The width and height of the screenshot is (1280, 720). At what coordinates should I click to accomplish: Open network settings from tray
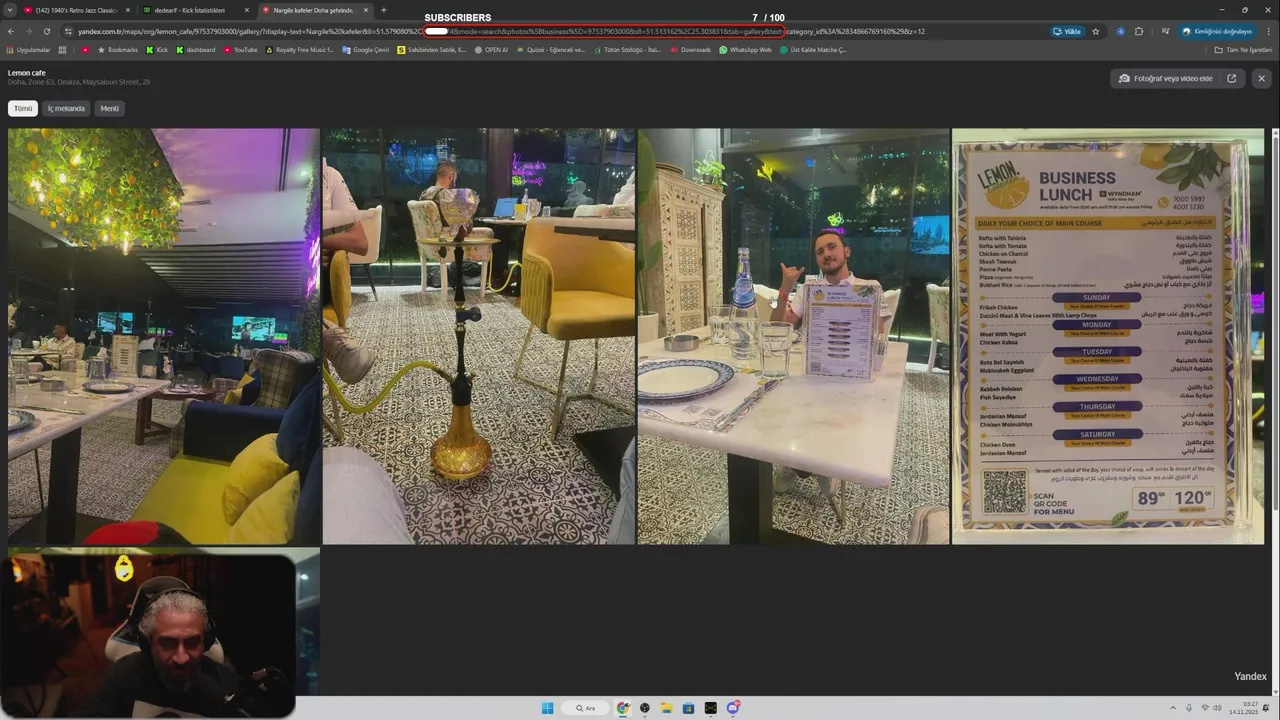(1205, 708)
